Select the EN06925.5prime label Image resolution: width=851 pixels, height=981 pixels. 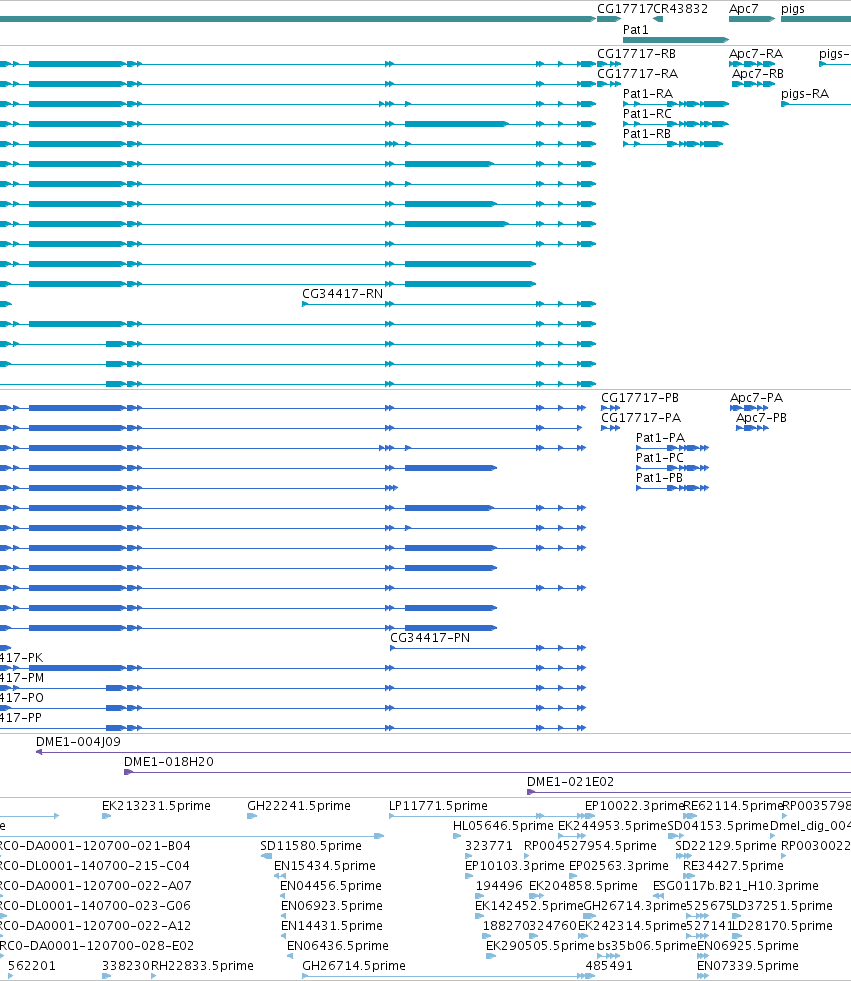coord(748,946)
